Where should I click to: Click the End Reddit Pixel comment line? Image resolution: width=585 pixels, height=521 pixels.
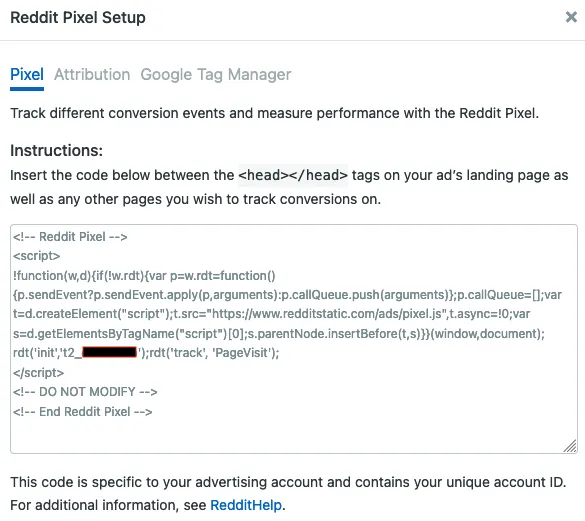point(82,412)
